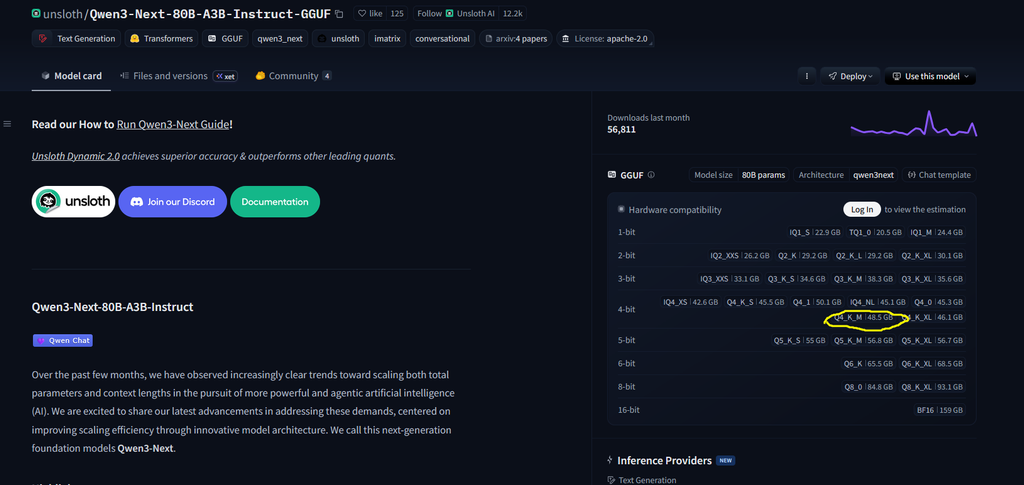
Task: Follow Unsloth AI with the Follow button
Action: [429, 14]
